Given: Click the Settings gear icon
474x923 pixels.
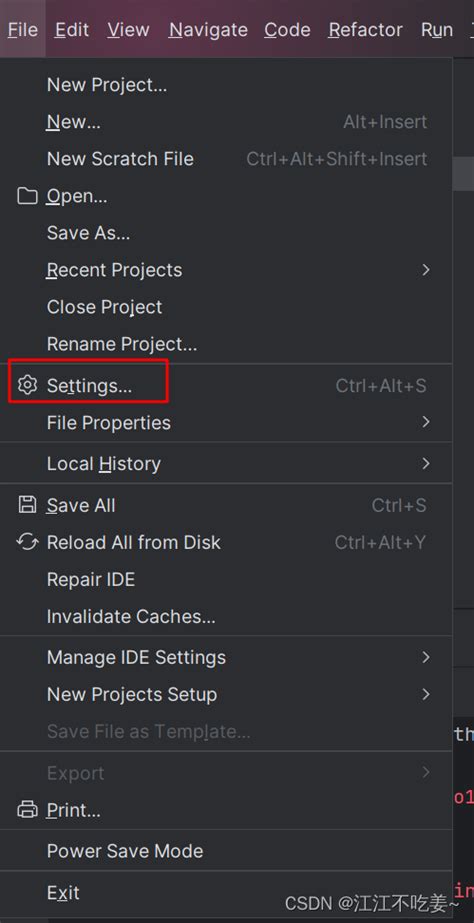Looking at the screenshot, I should tap(27, 385).
